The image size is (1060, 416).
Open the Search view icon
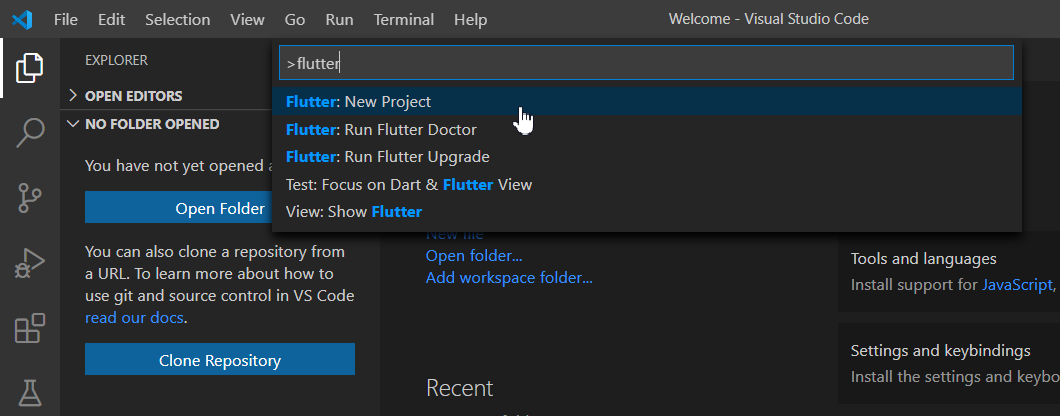(30, 133)
